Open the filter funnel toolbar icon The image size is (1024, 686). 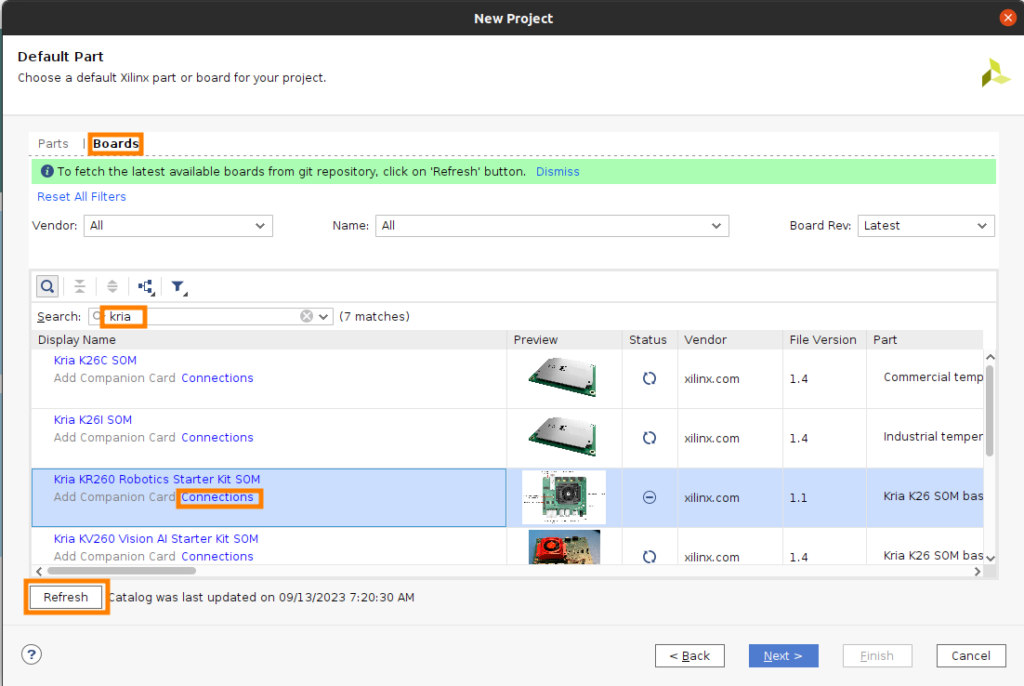(x=178, y=287)
